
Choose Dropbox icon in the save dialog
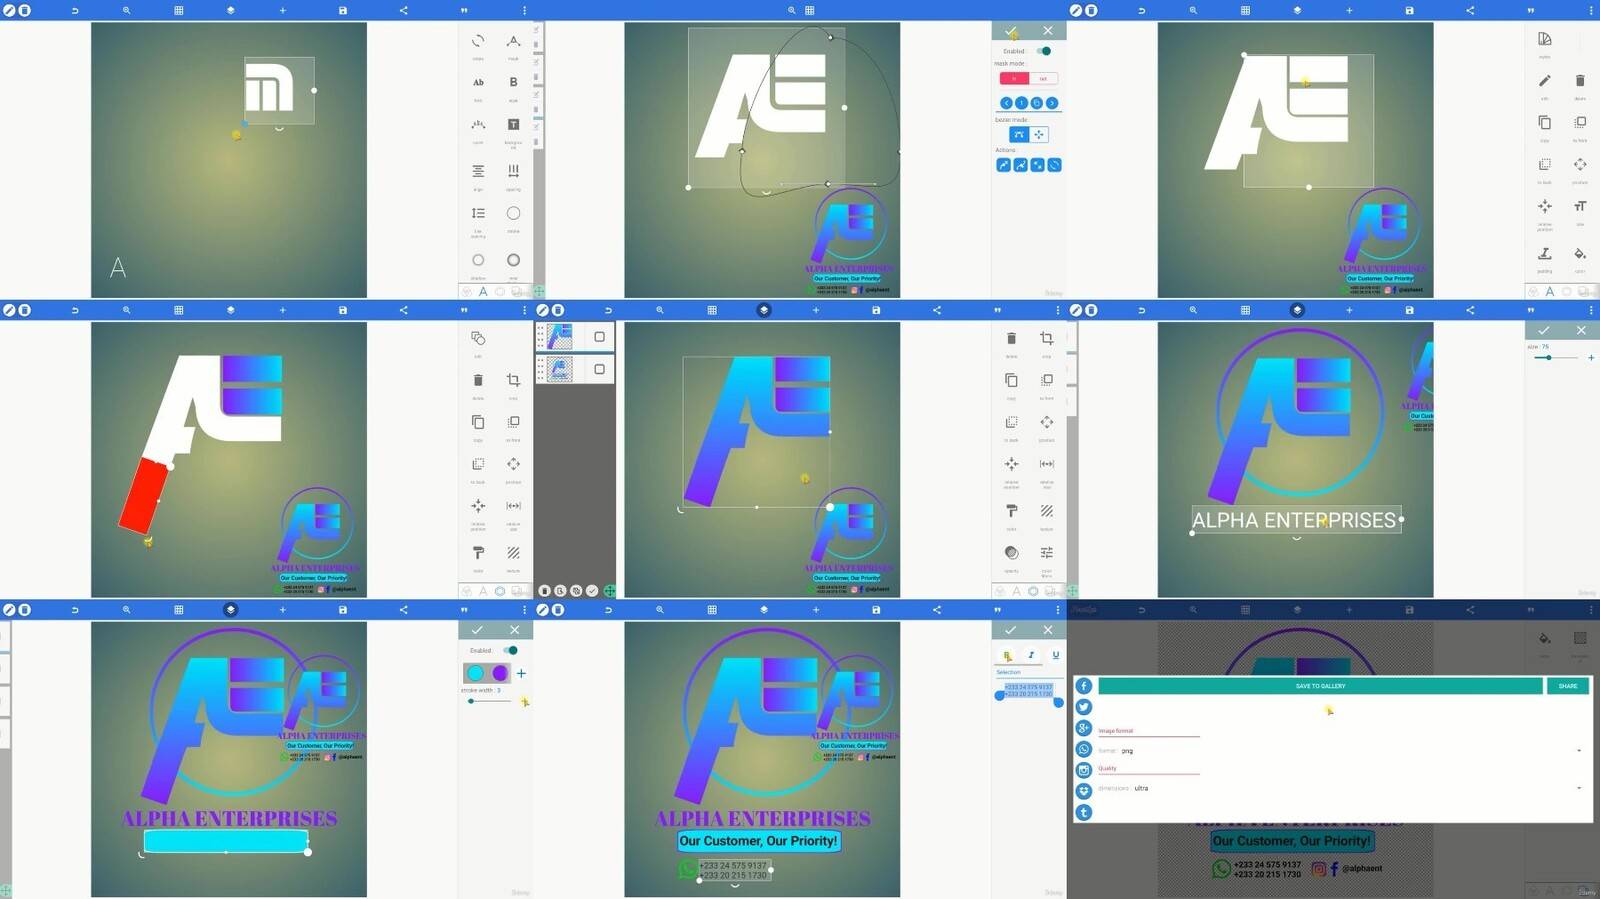tap(1083, 791)
